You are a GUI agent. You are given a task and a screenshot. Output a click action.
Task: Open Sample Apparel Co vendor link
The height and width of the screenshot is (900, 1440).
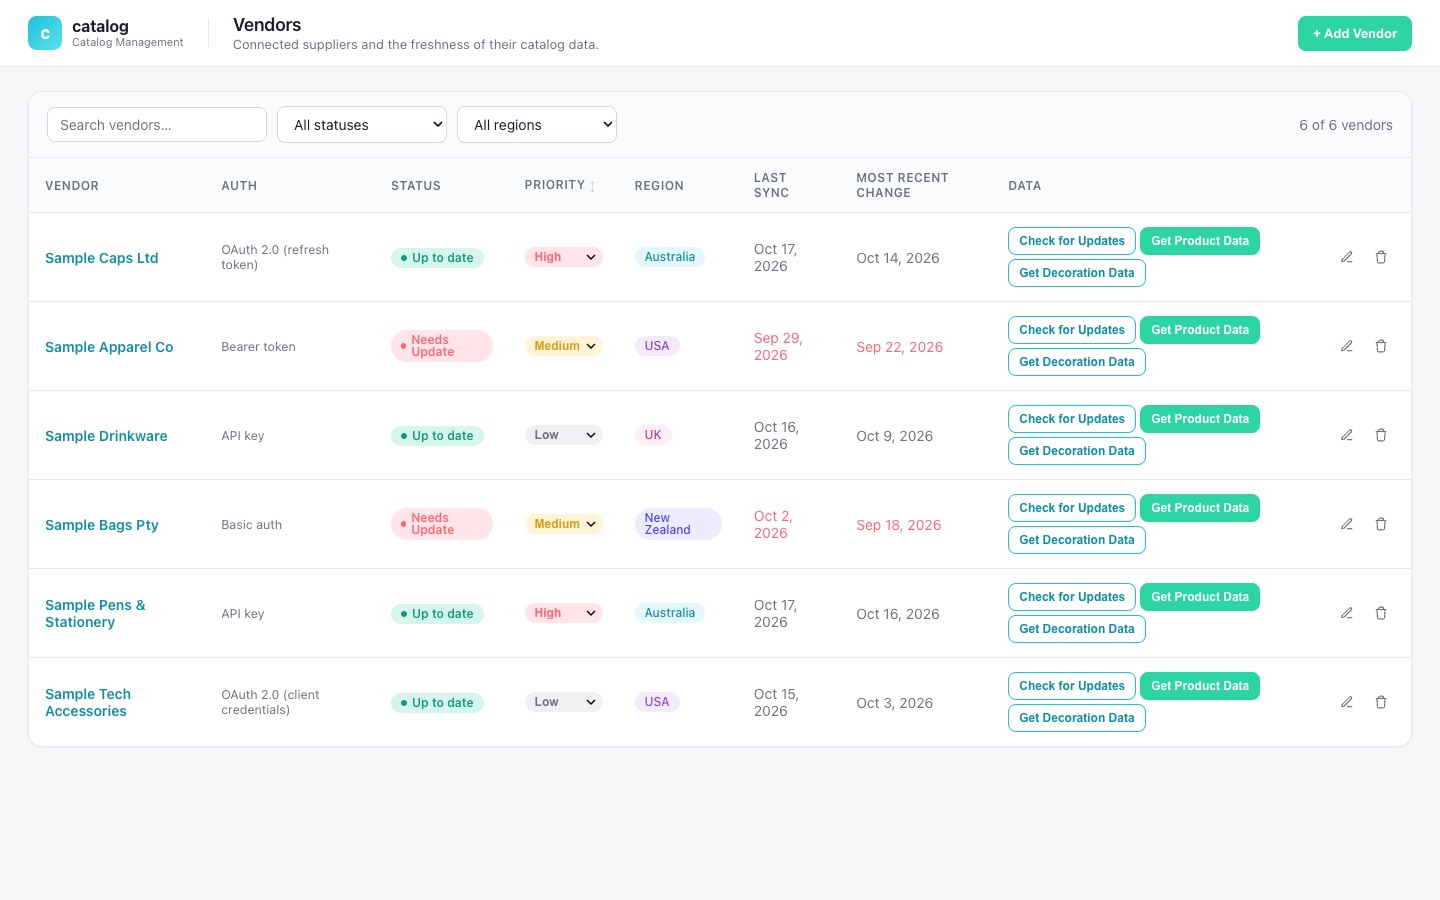coord(109,347)
